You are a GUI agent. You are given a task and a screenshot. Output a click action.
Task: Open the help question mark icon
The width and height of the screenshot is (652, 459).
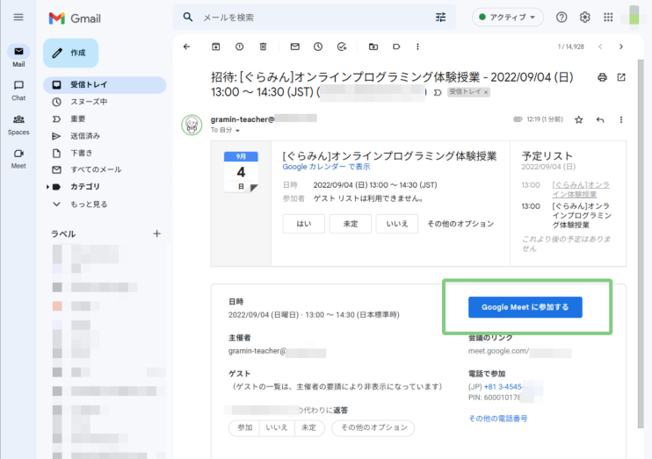pyautogui.click(x=561, y=17)
